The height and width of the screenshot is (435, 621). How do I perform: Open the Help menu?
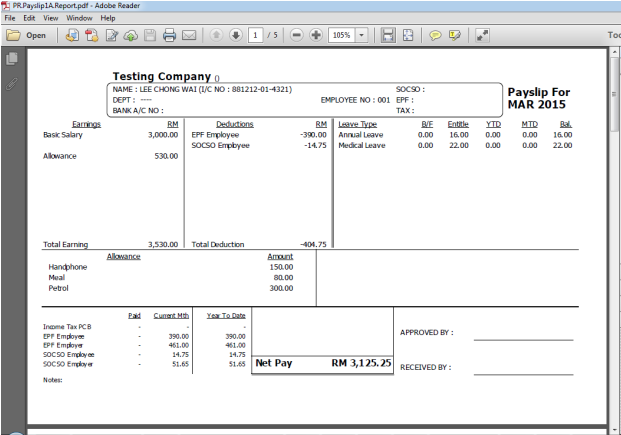[x=108, y=18]
